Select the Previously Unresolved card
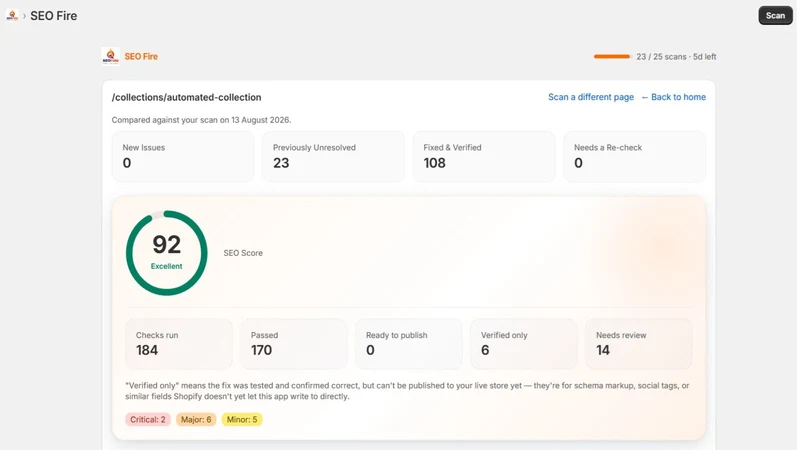800x450 pixels. coord(334,157)
